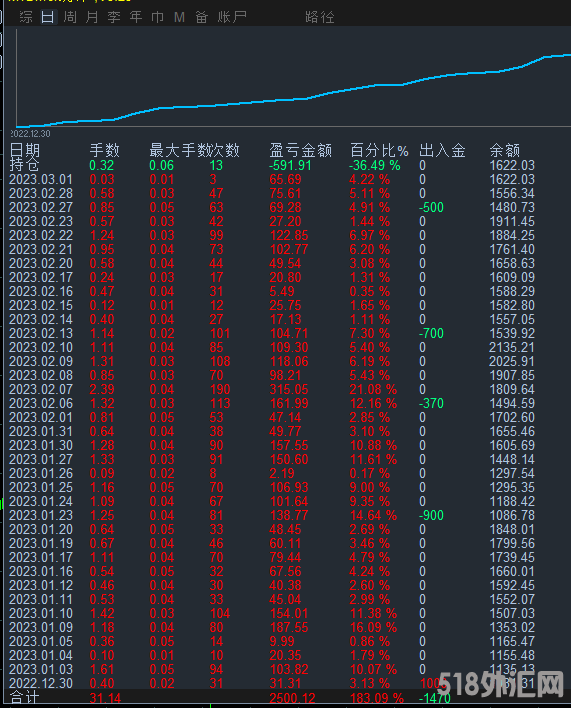Click profit 79.44 on 2023.01.17
The image size is (571, 708).
[x=285, y=557]
